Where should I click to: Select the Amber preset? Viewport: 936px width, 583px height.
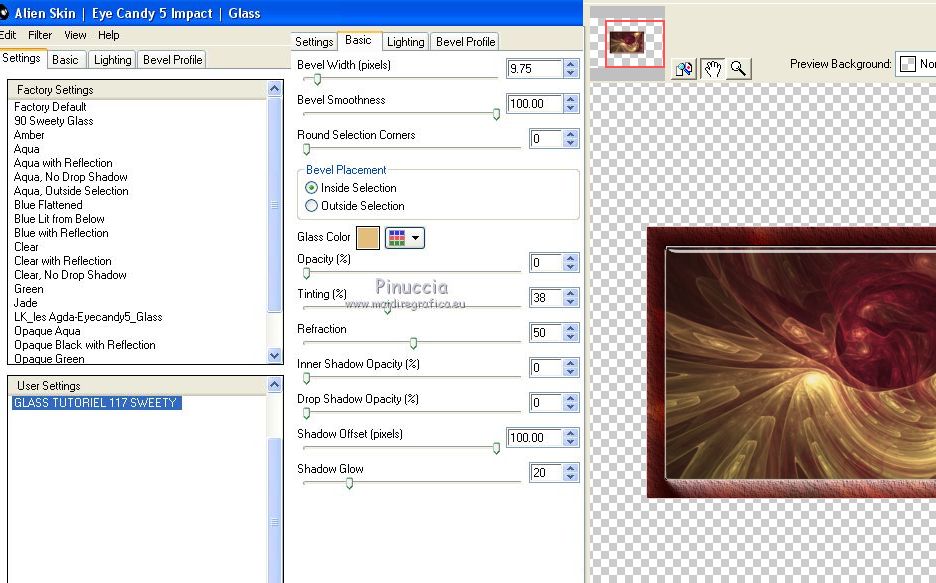(29, 135)
